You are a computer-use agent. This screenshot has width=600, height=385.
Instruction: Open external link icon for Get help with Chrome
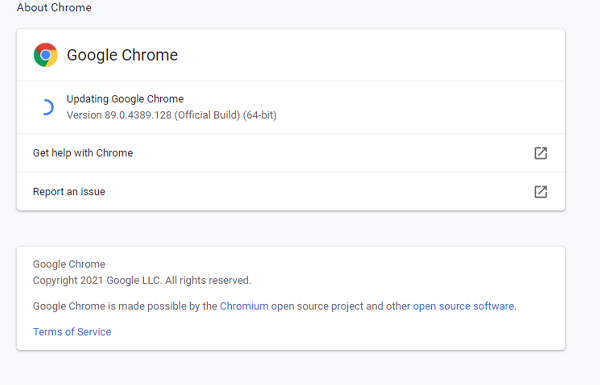pyautogui.click(x=540, y=153)
